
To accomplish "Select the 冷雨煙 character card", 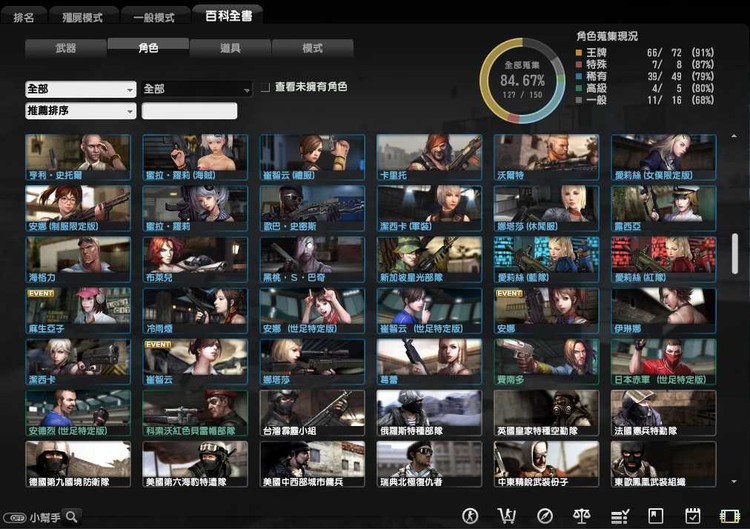I will pos(195,310).
